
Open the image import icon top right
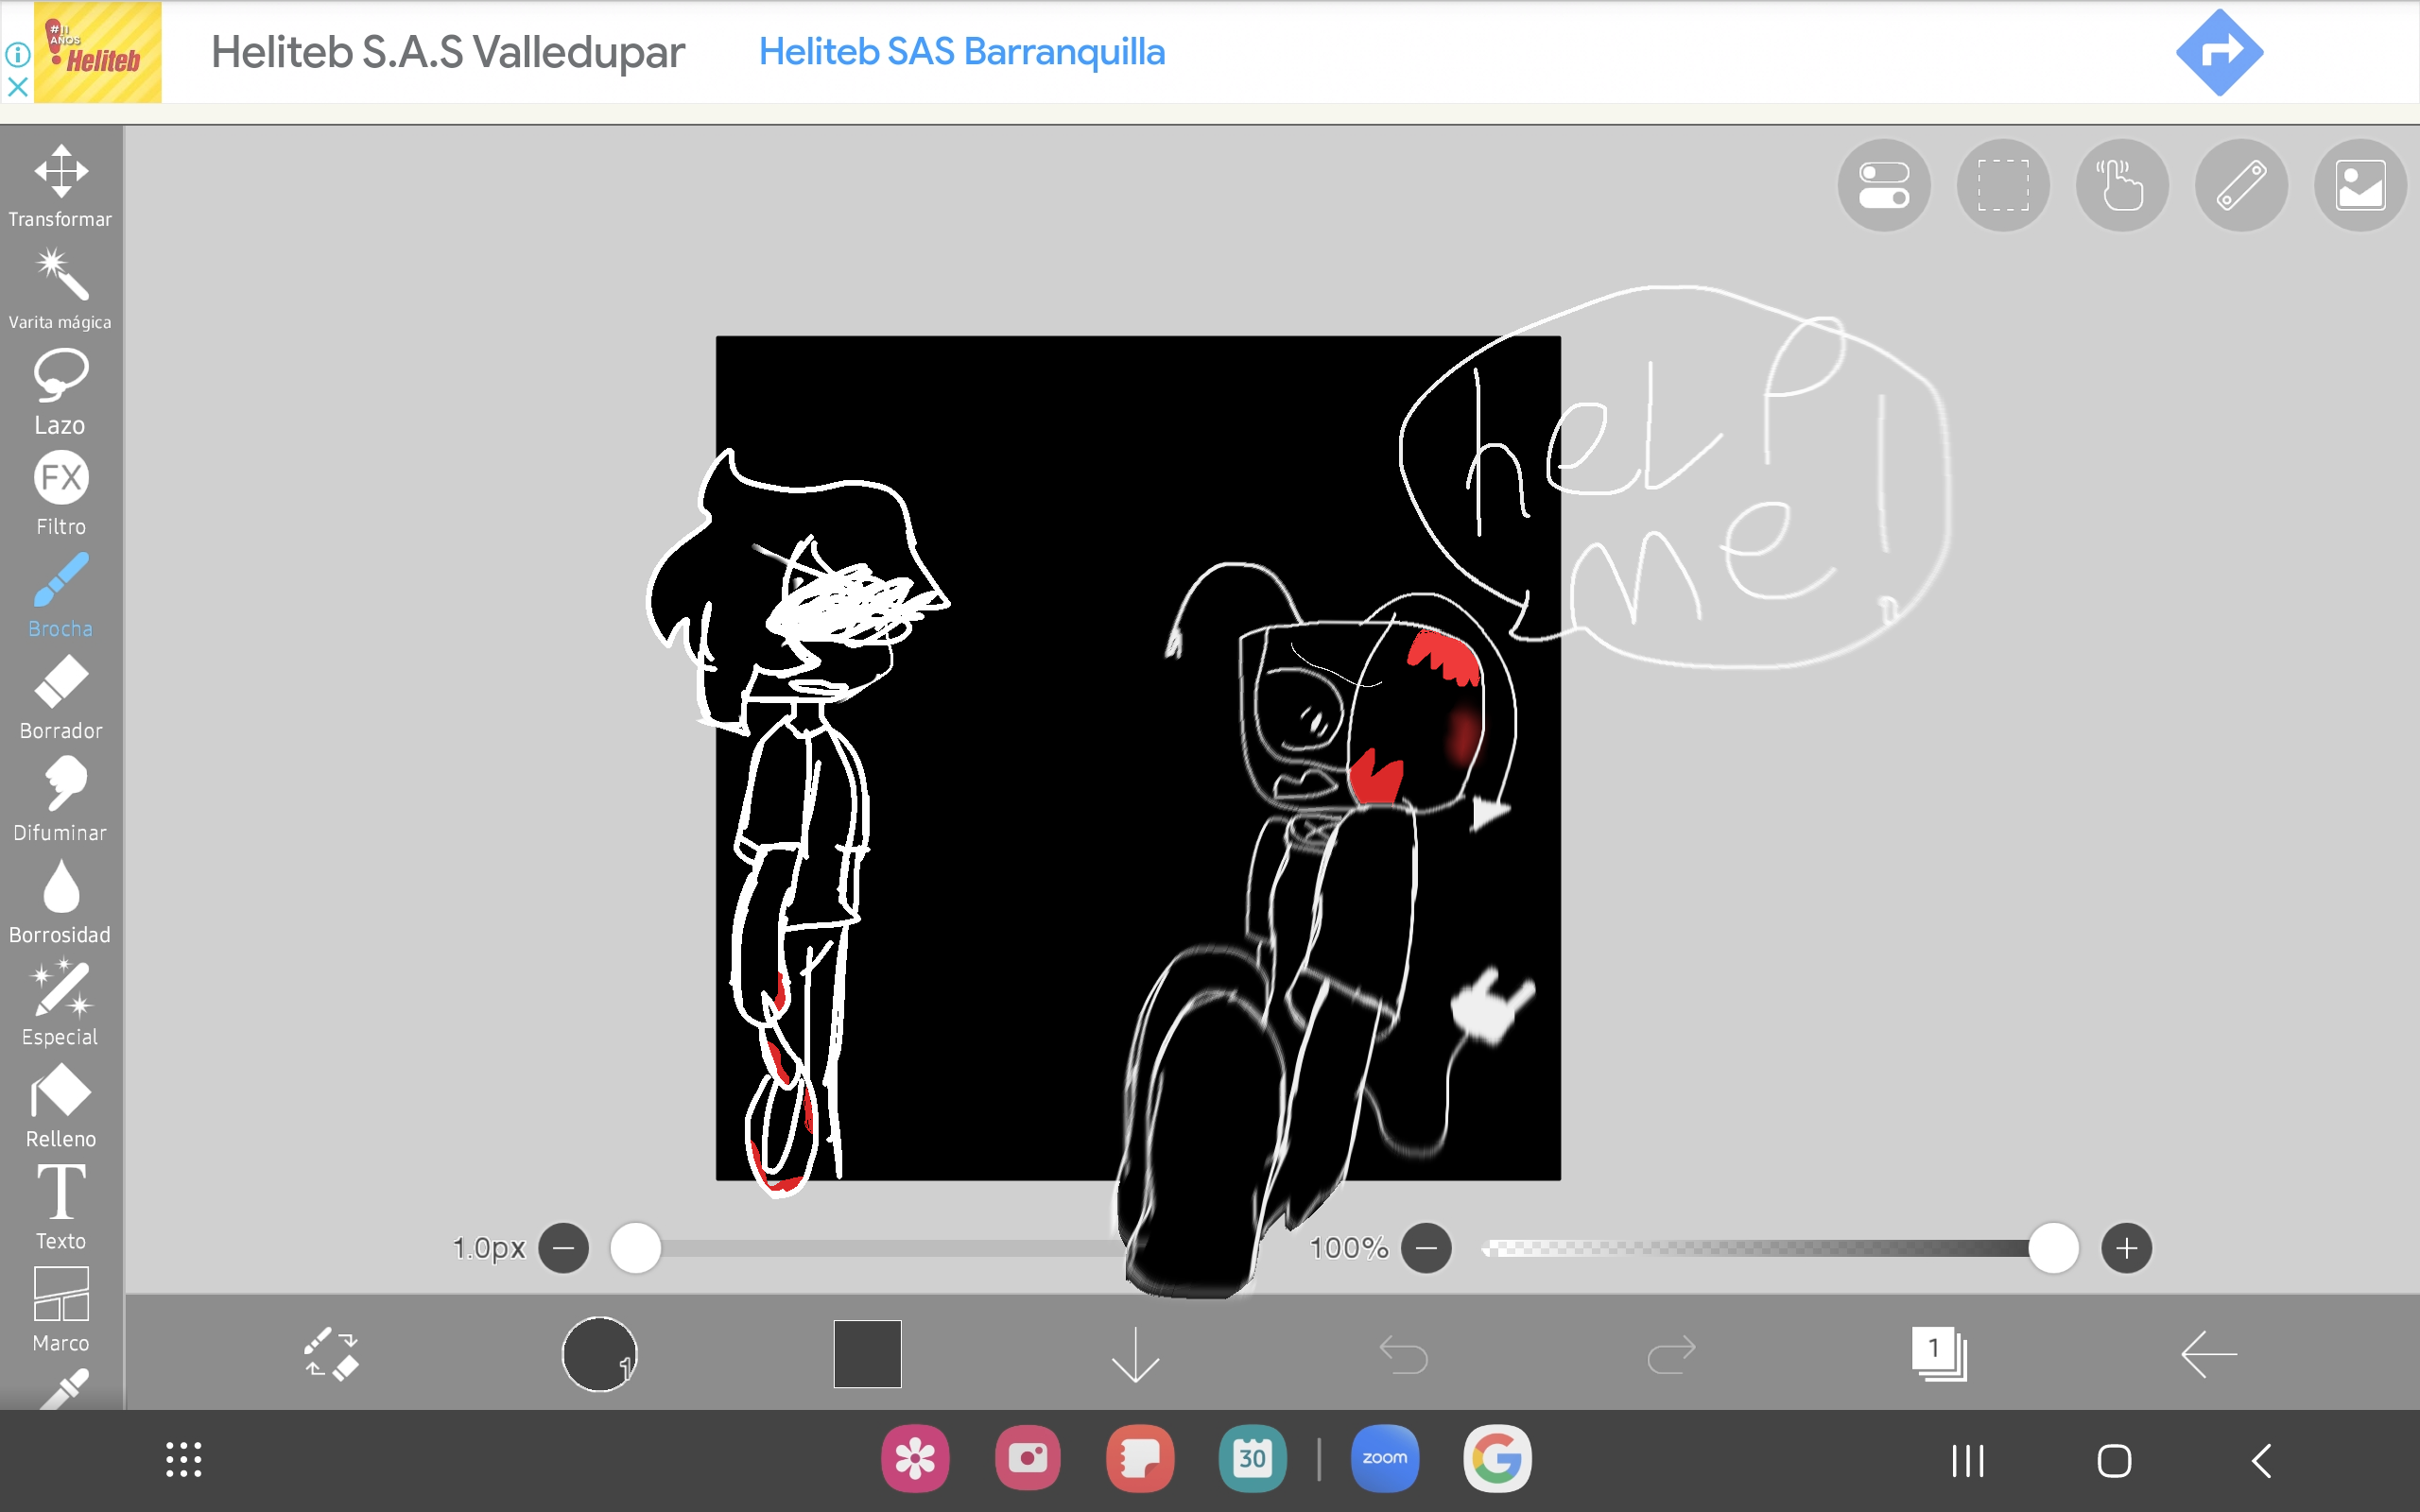(2359, 185)
